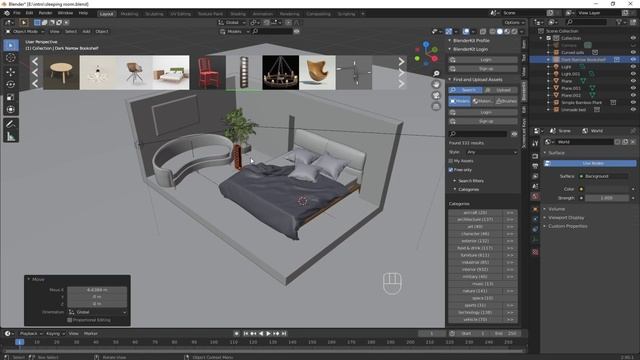640x360 pixels.
Task: Select the chandelier asset thumbnail
Action: [281, 73]
